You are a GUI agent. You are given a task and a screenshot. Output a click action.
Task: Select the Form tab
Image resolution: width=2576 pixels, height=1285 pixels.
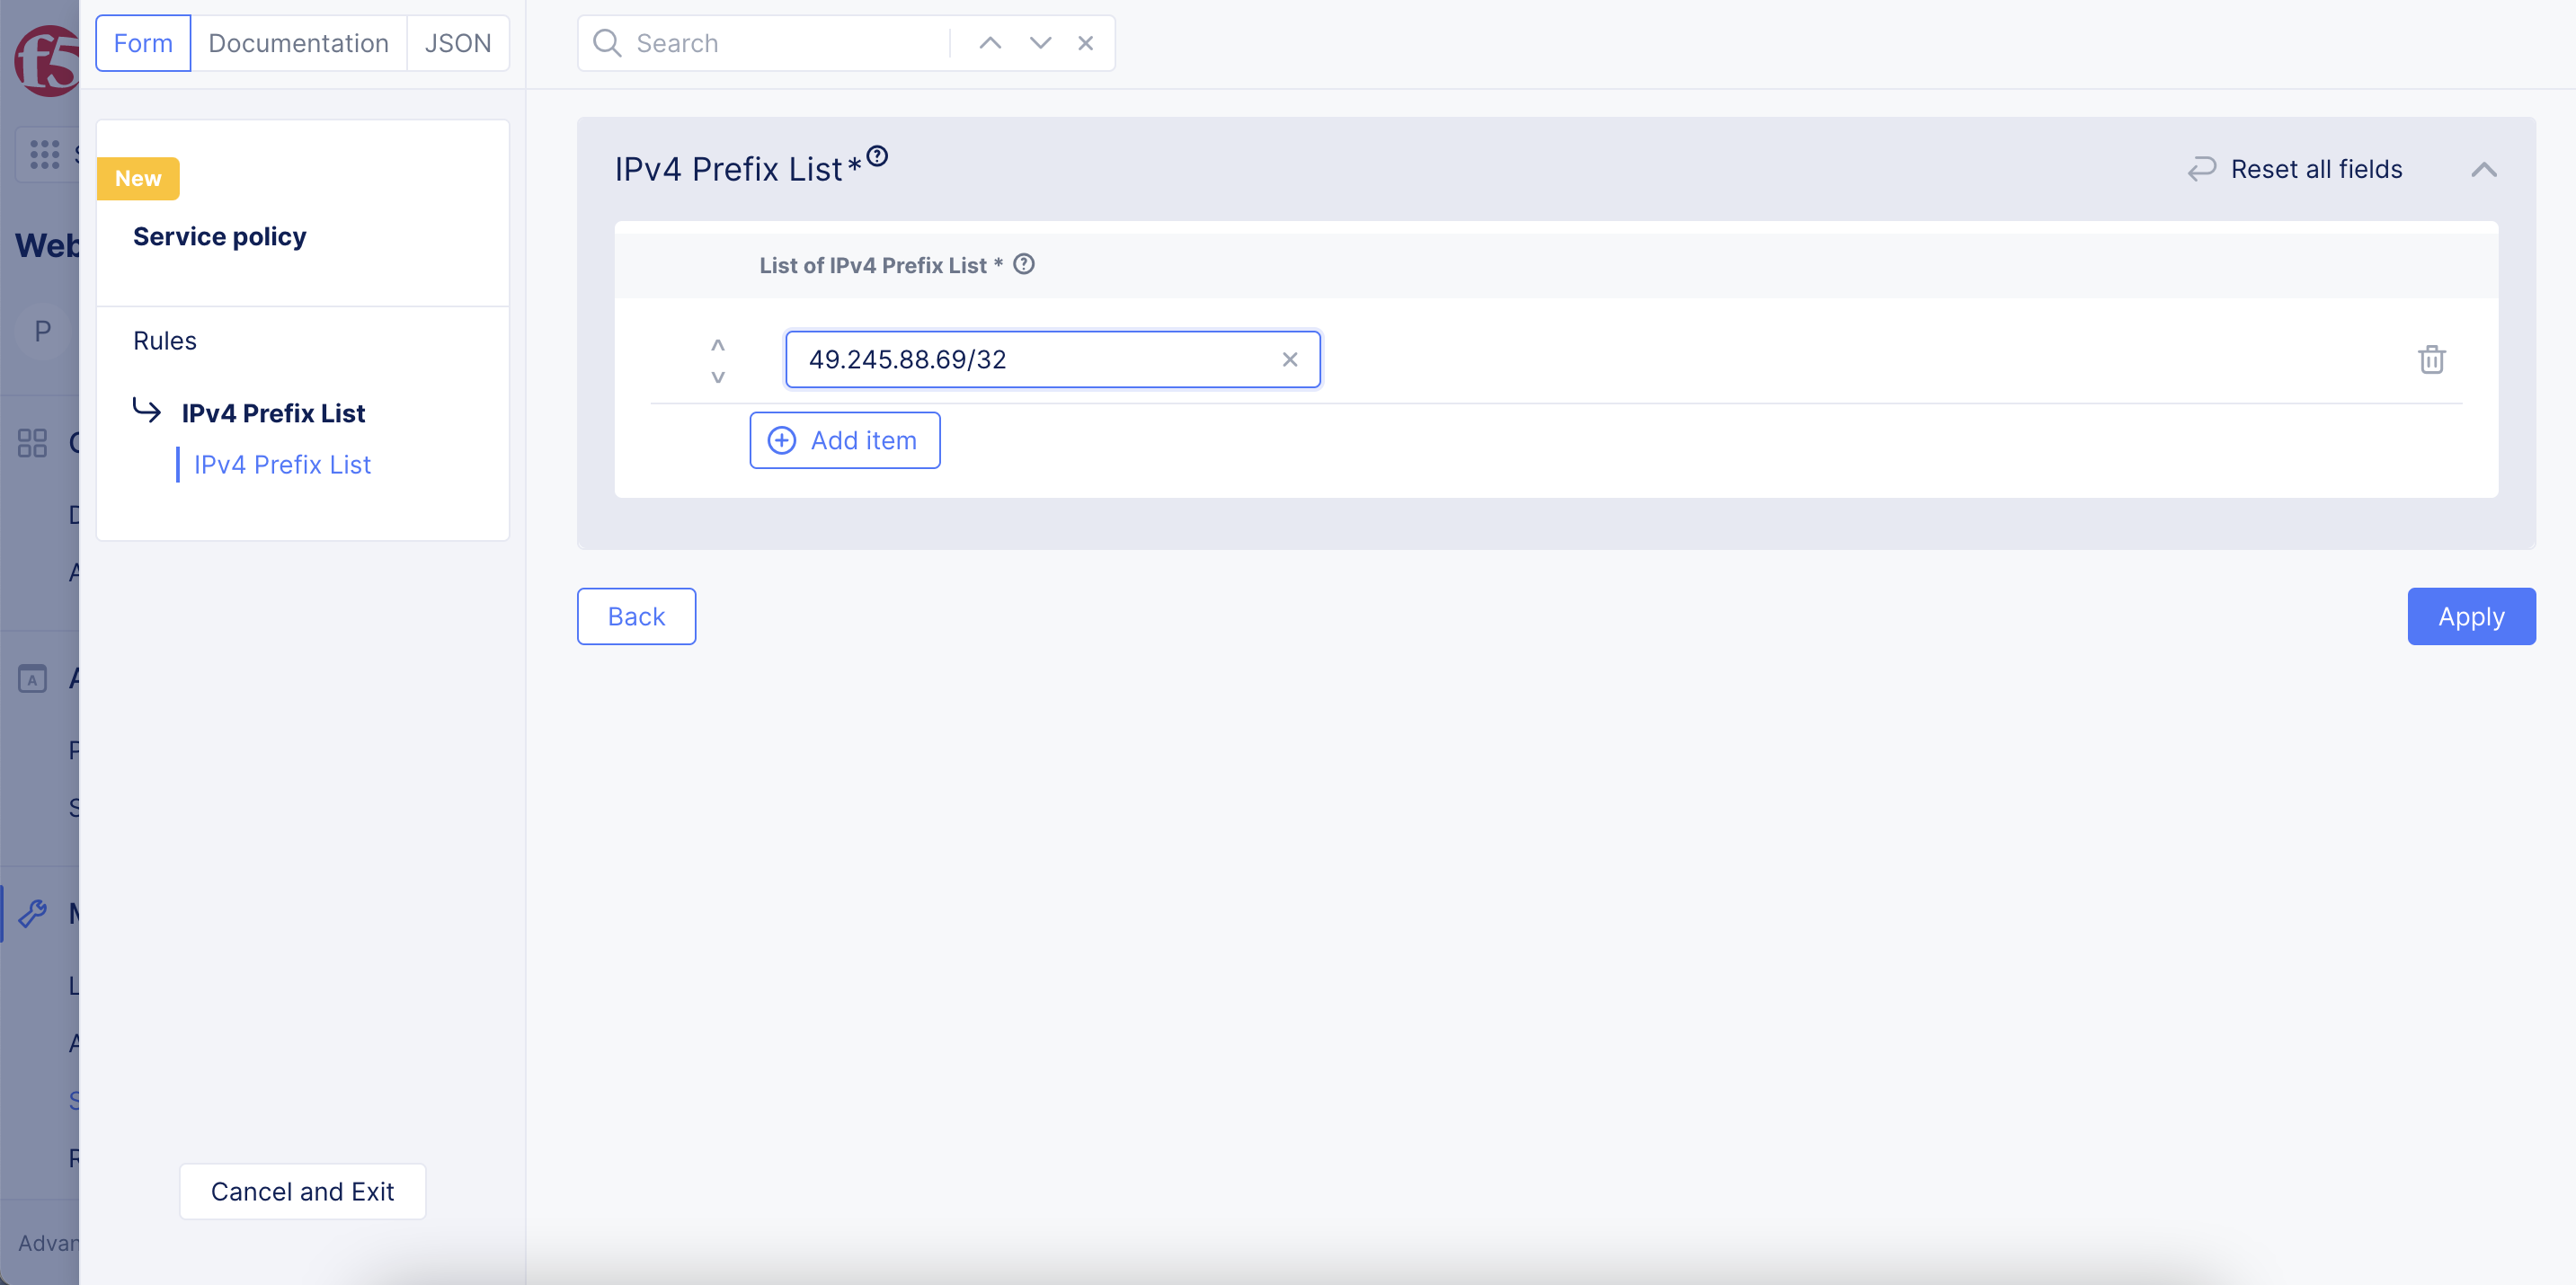coord(142,43)
